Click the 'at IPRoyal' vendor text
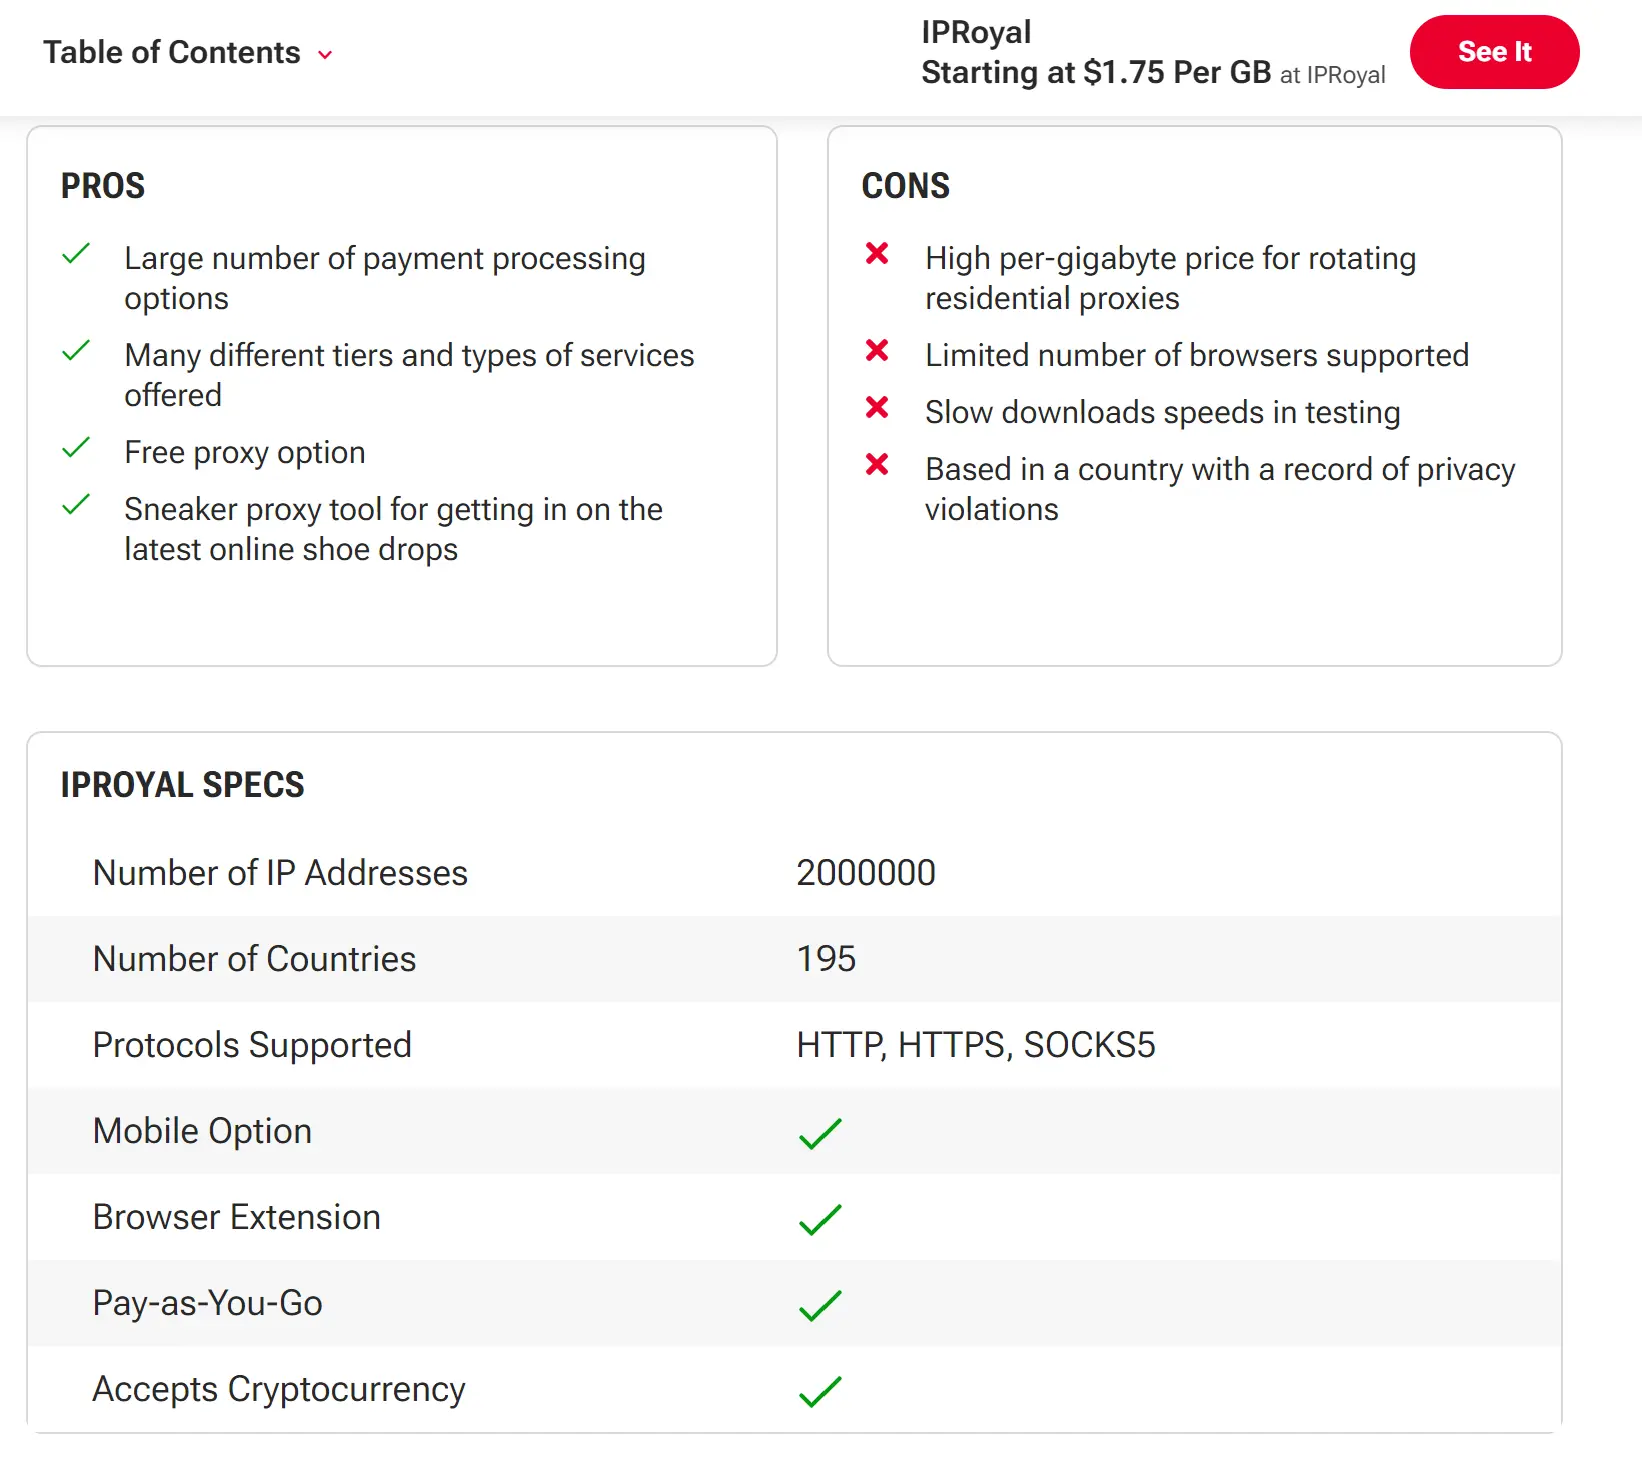The image size is (1642, 1458). [1333, 75]
